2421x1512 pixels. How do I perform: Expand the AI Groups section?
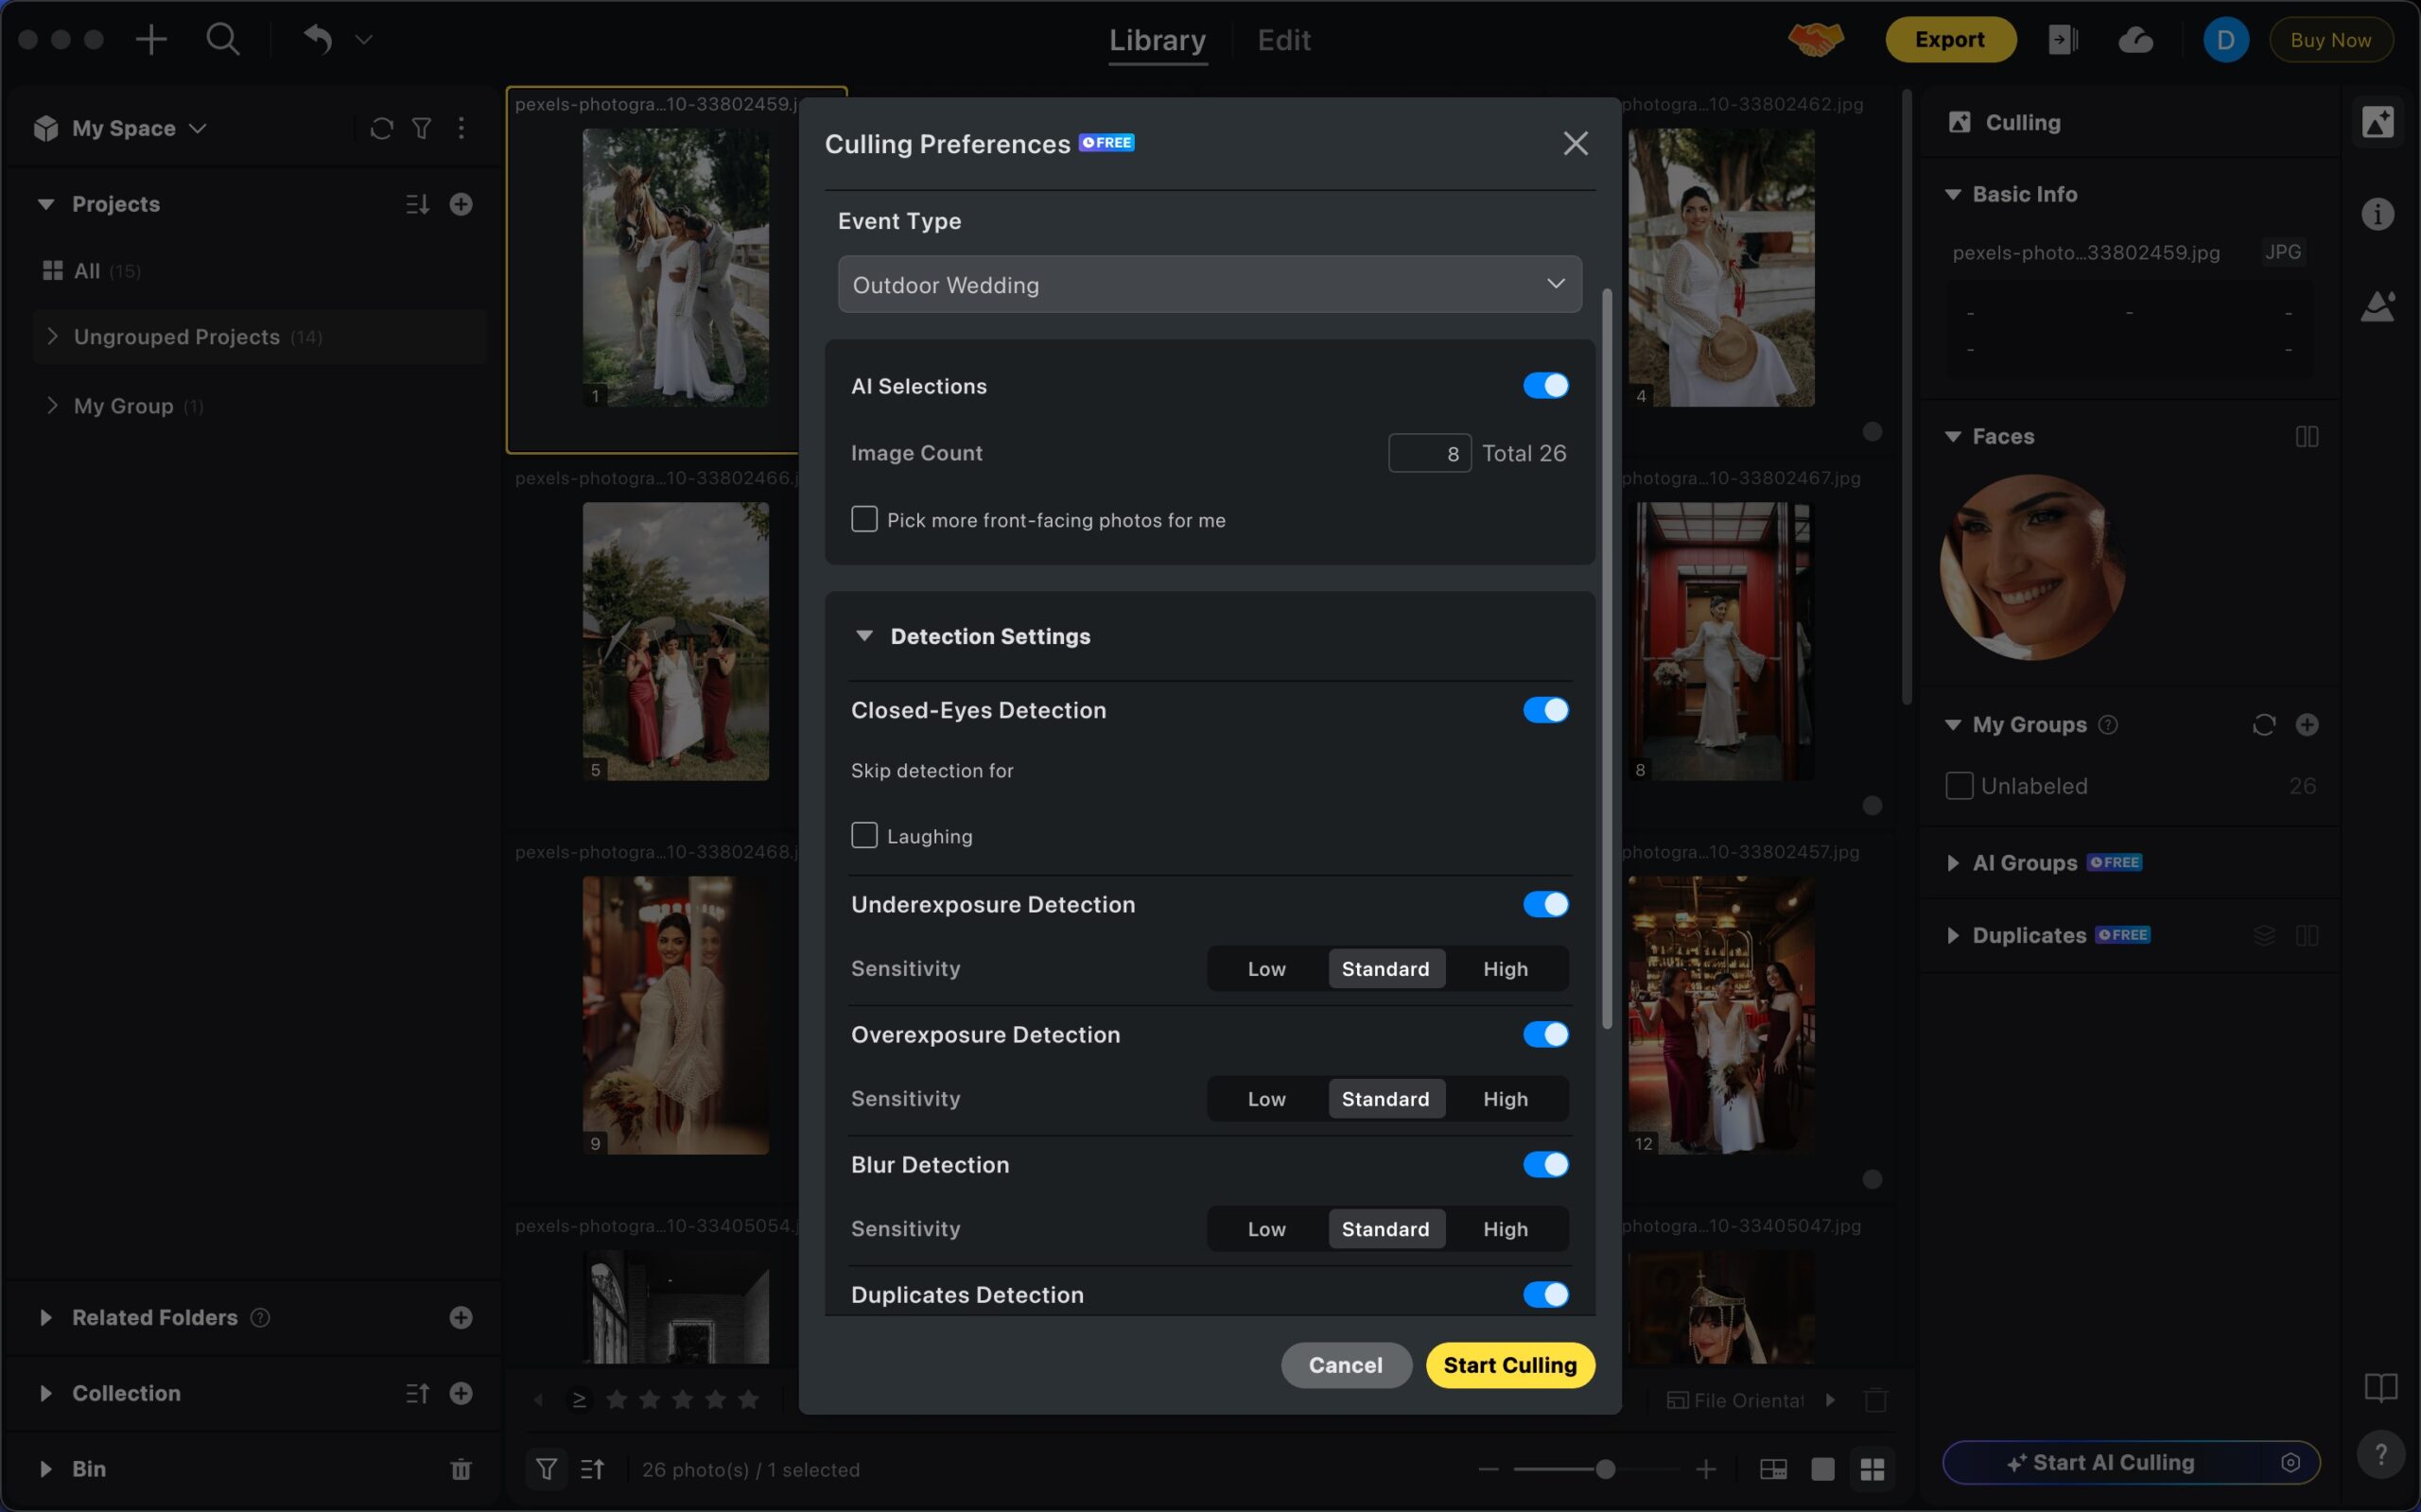(x=1952, y=863)
